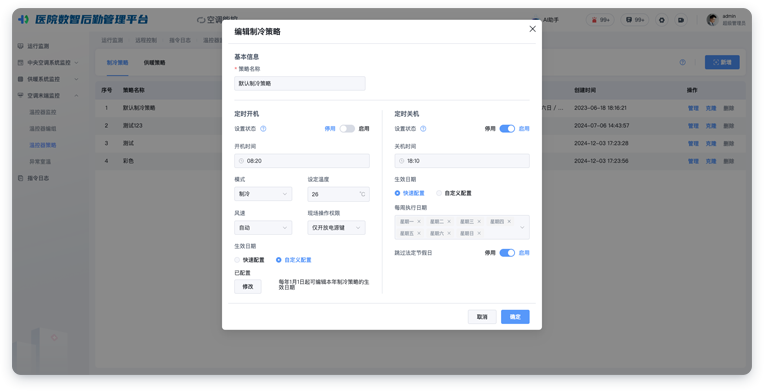The image size is (764, 391).
Task: Click 策略名称 input 默认制冷策略
Action: coord(300,83)
